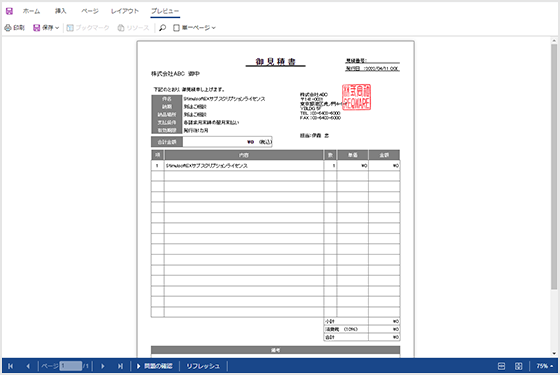This screenshot has height=375, width=560.
Task: Click the 問題の確認 button
Action: click(x=154, y=366)
